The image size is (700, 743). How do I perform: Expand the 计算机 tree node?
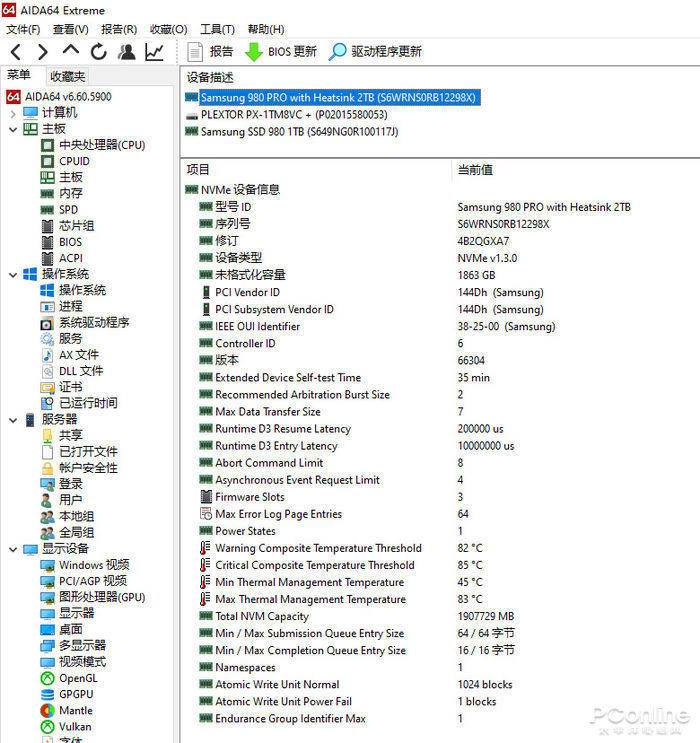click(13, 113)
